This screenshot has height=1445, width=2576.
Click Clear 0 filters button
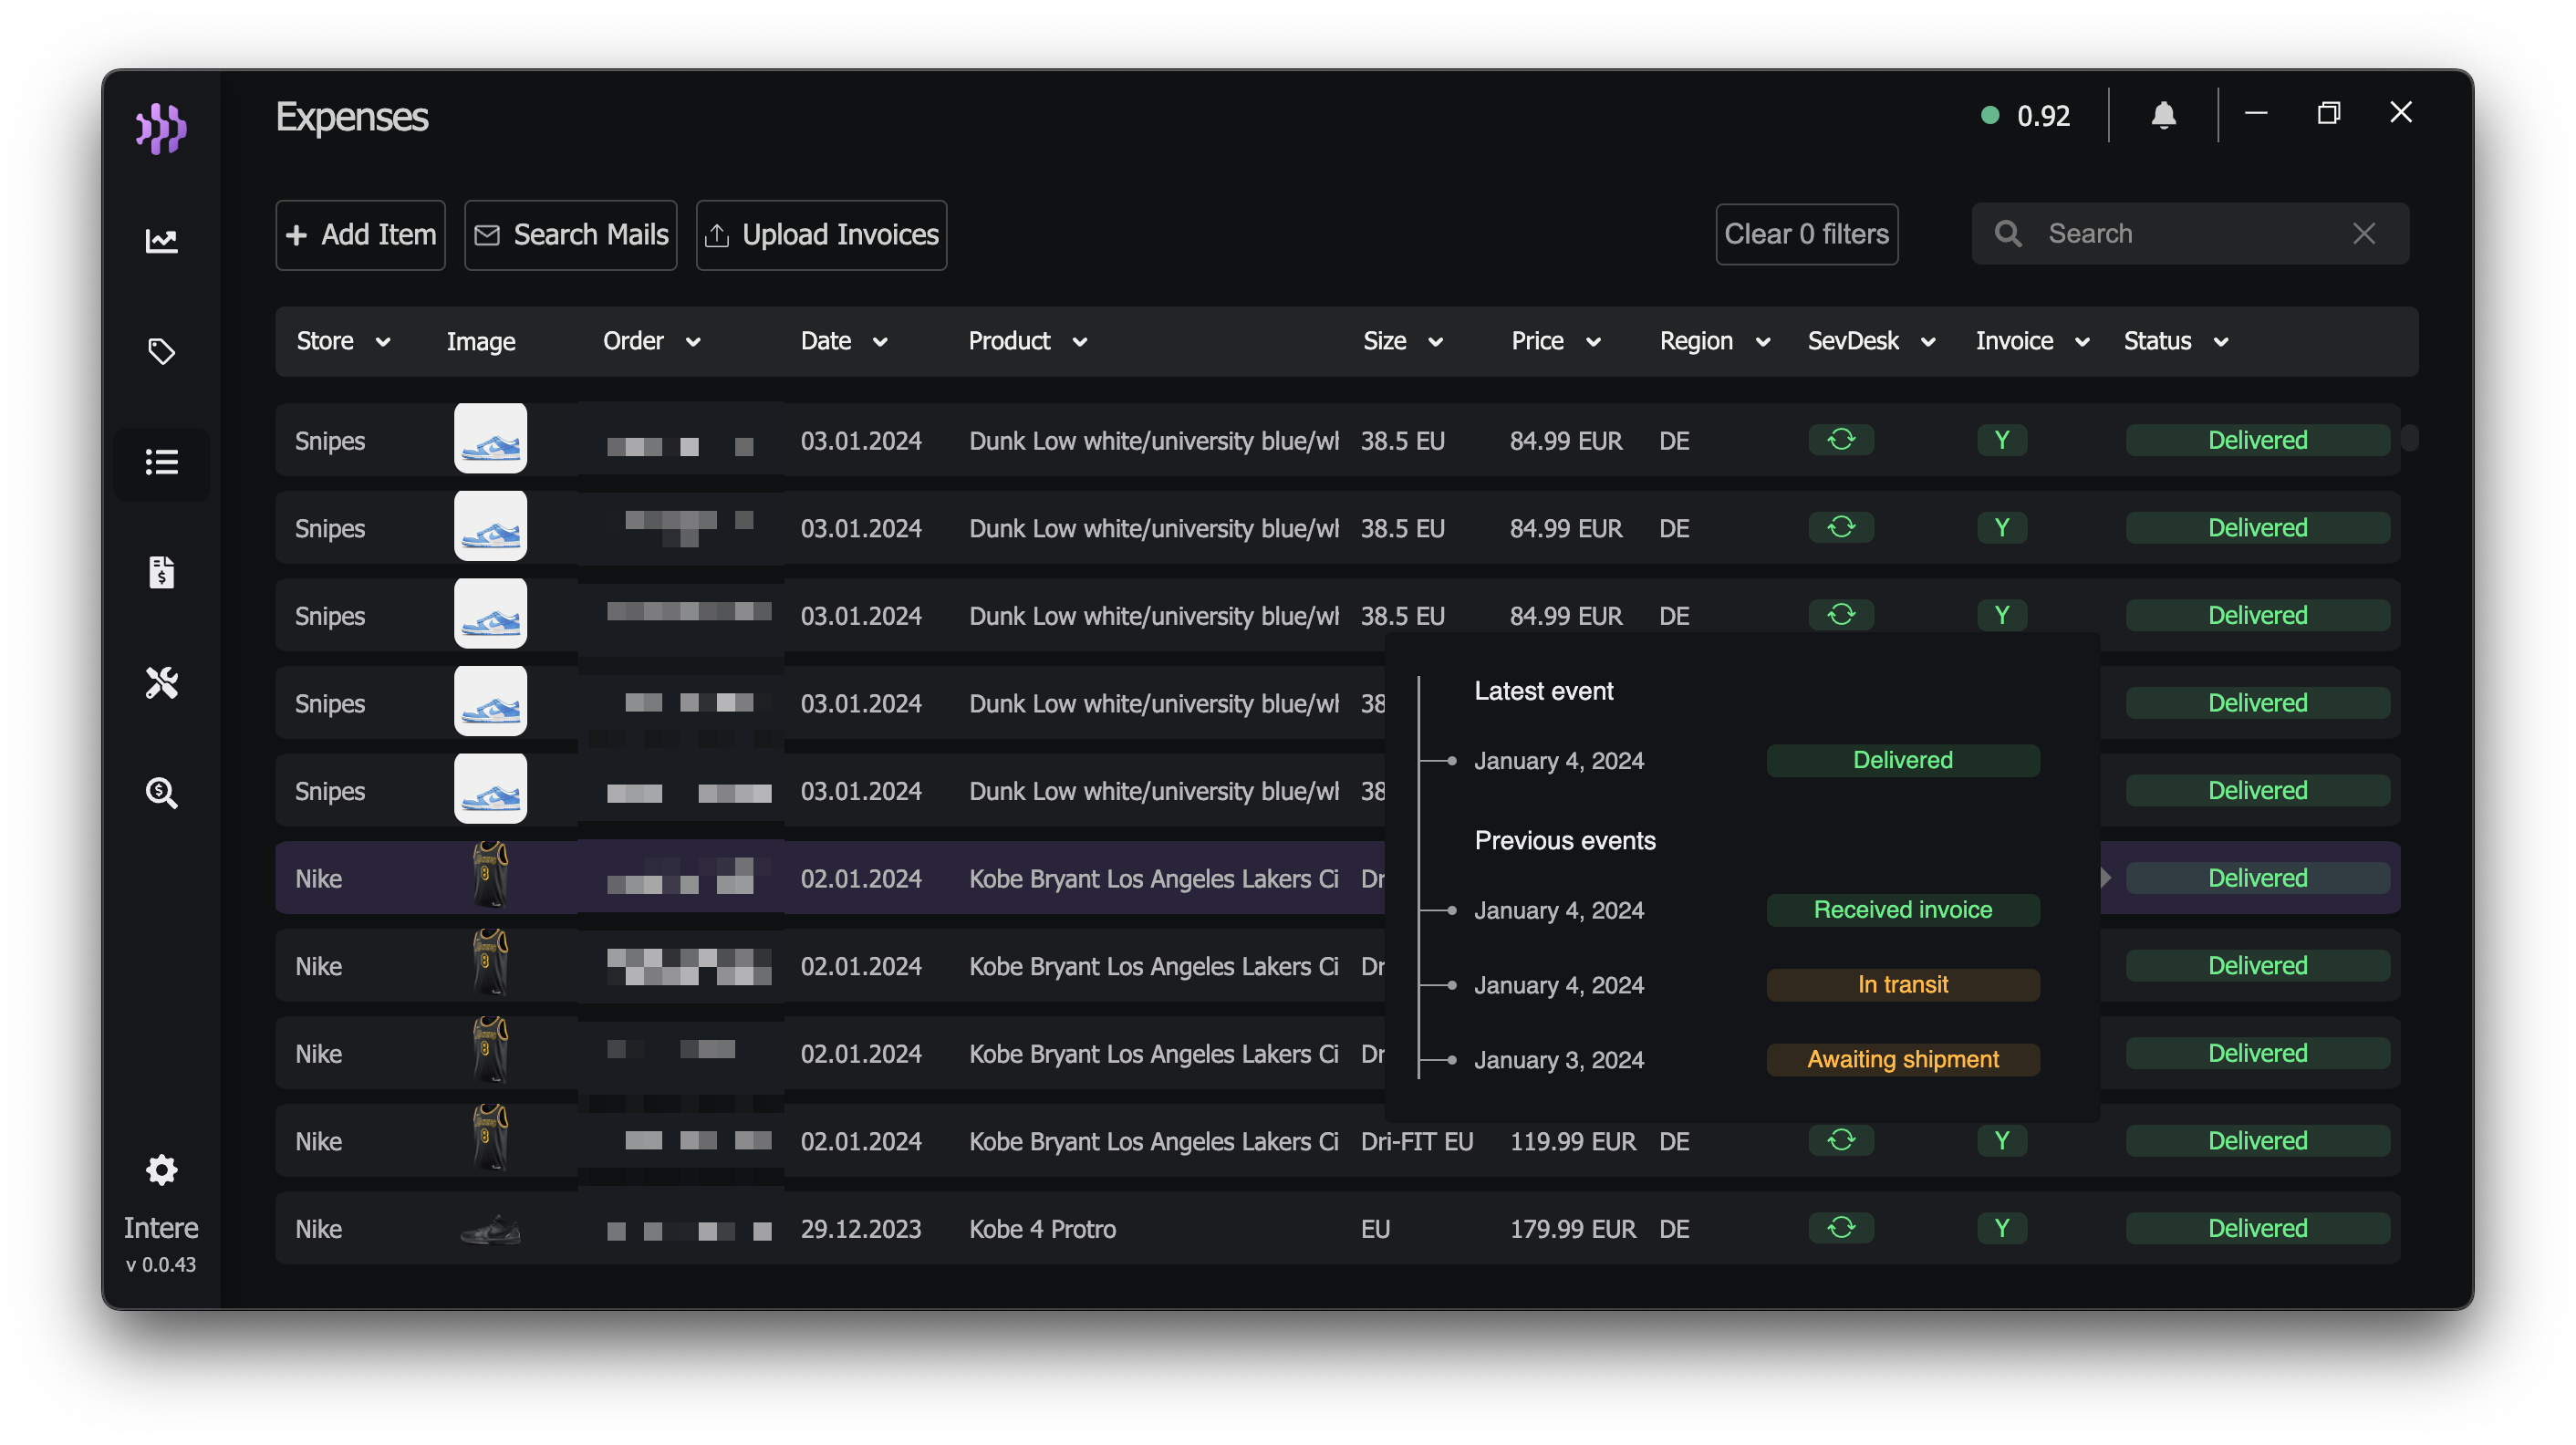coord(1806,234)
